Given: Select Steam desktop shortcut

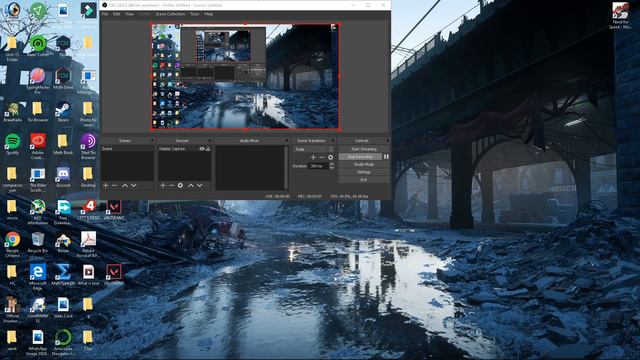Looking at the screenshot, I should point(63,111).
